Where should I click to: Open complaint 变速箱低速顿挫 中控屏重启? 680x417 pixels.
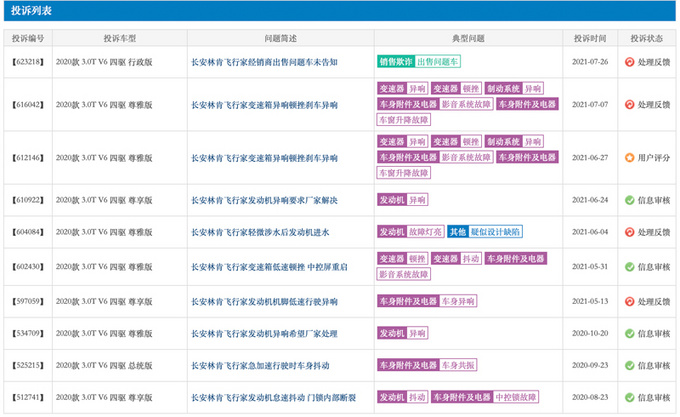pyautogui.click(x=269, y=267)
